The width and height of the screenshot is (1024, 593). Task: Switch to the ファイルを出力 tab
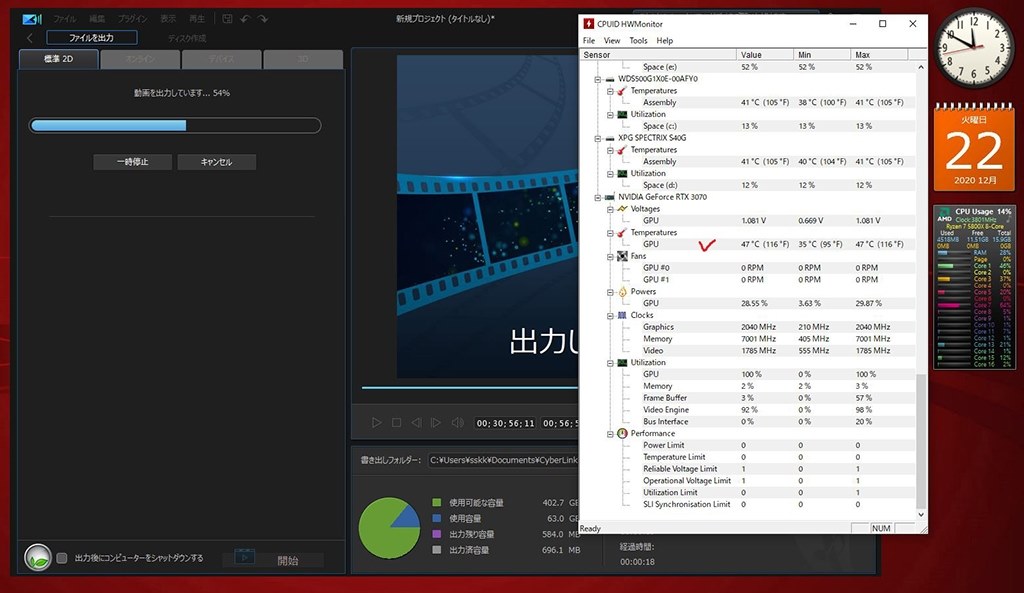[x=91, y=38]
